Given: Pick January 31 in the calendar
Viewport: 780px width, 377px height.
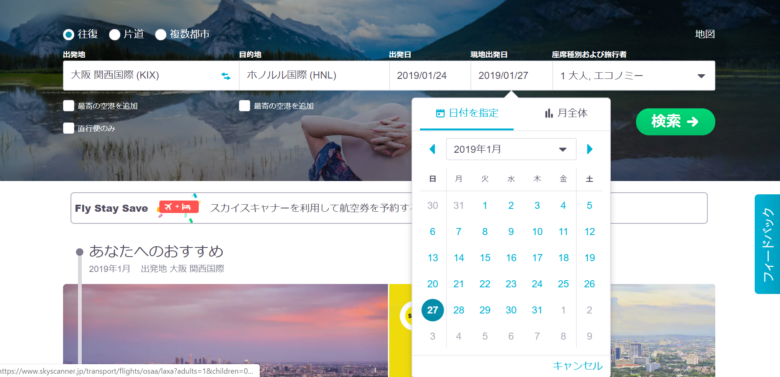Looking at the screenshot, I should [537, 310].
